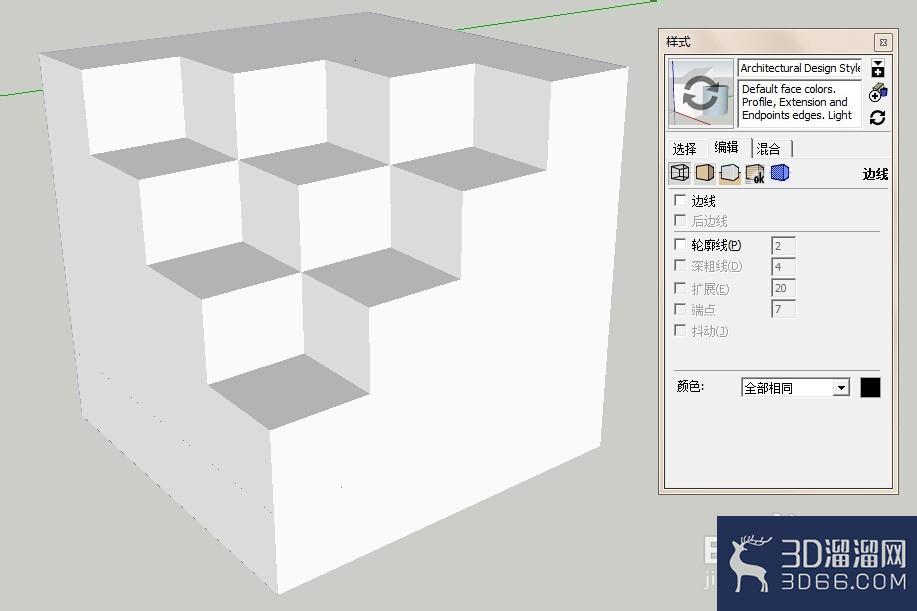Switch to the 混合 tab
The height and width of the screenshot is (611, 917).
click(770, 149)
